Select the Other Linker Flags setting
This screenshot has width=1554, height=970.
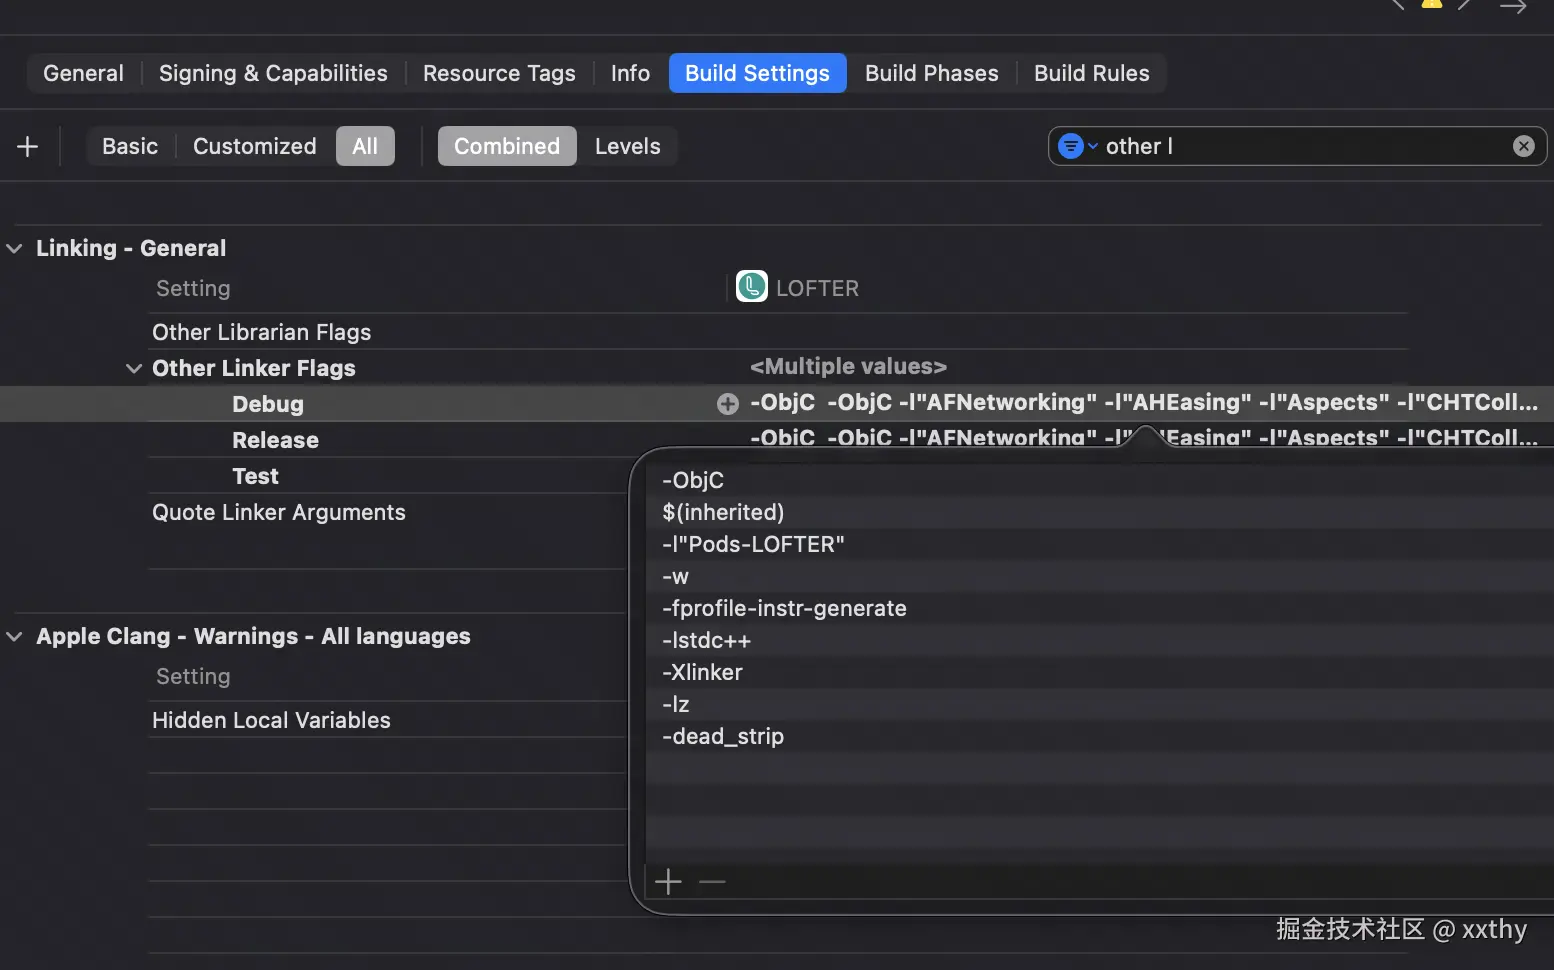click(x=253, y=368)
